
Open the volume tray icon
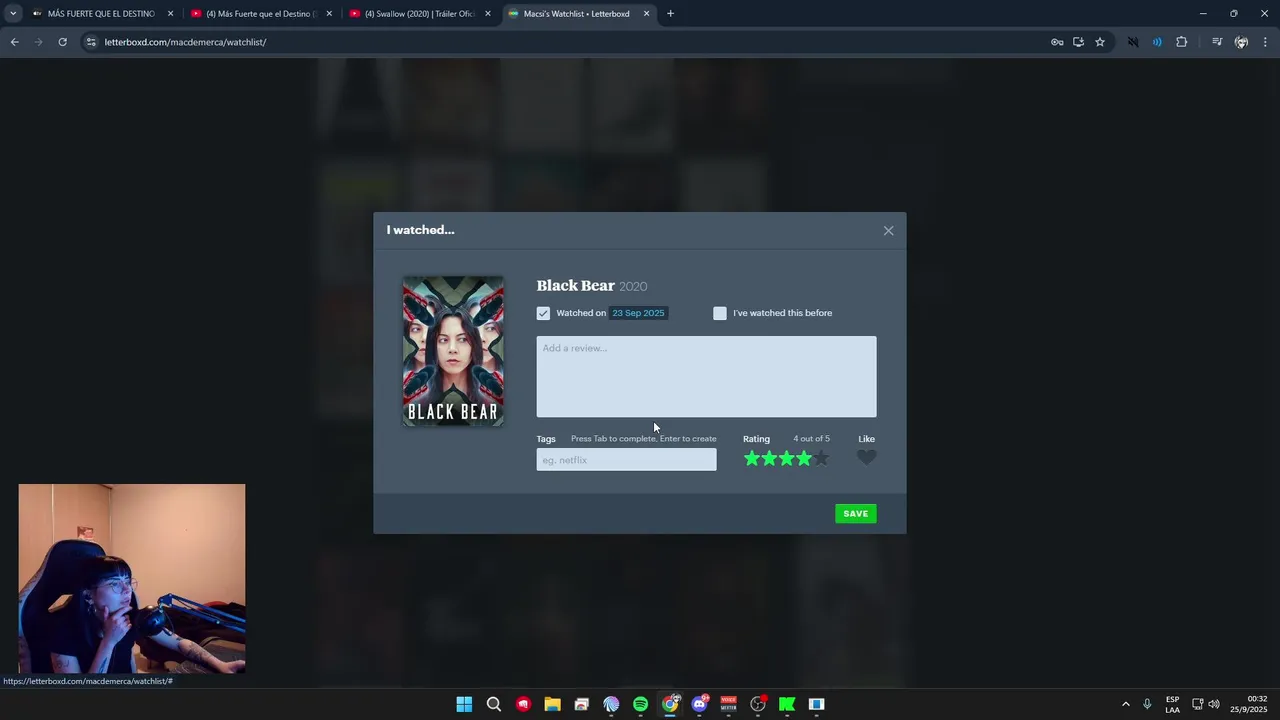click(1214, 704)
